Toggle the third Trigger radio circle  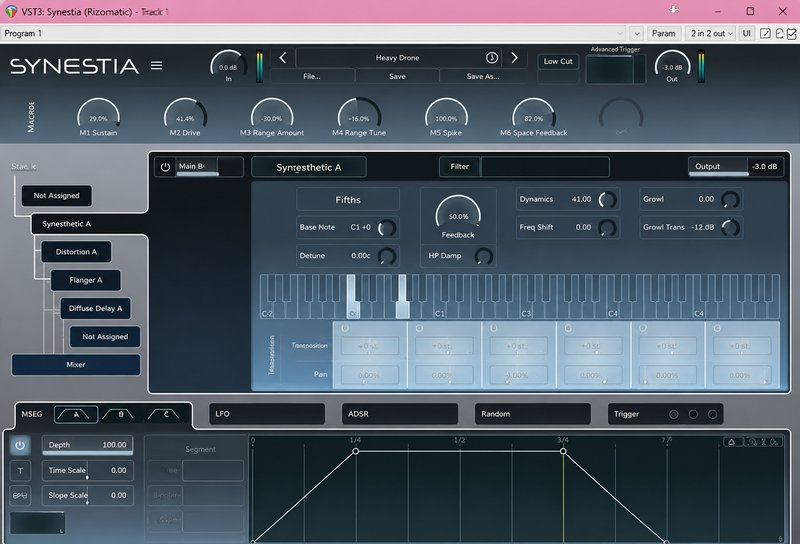(x=712, y=414)
